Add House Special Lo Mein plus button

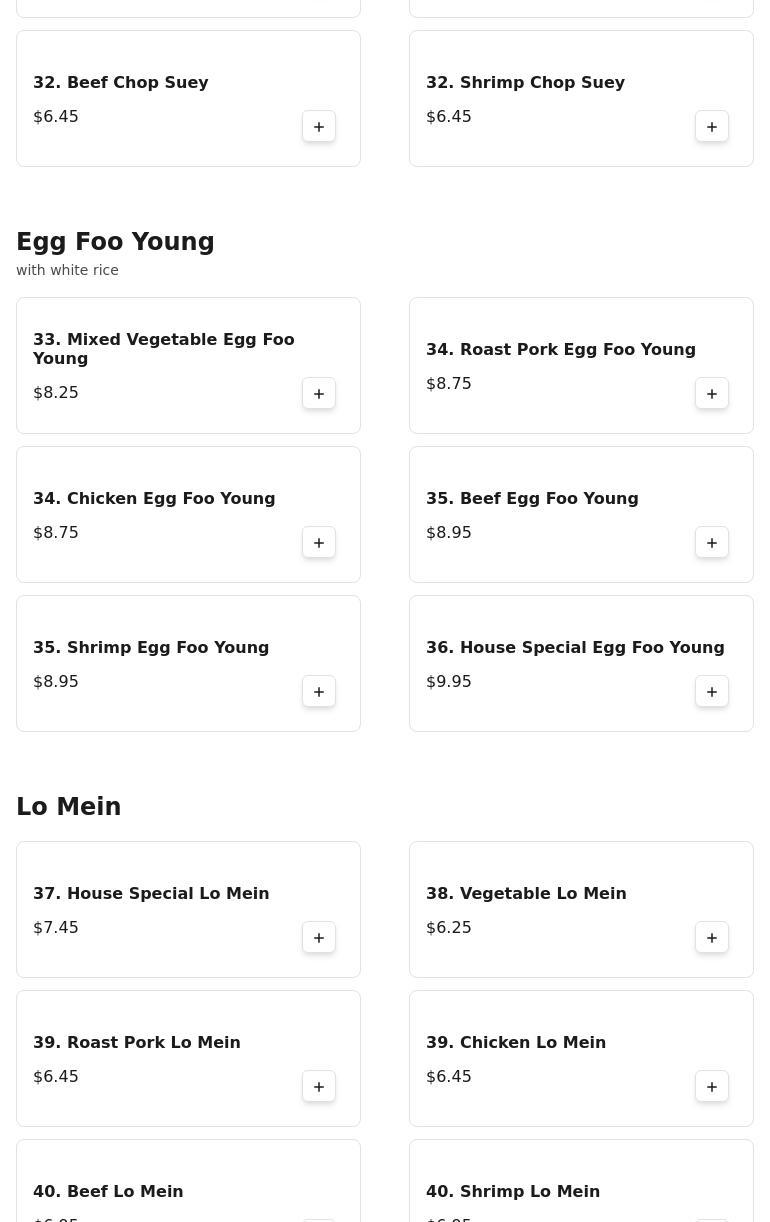point(319,938)
